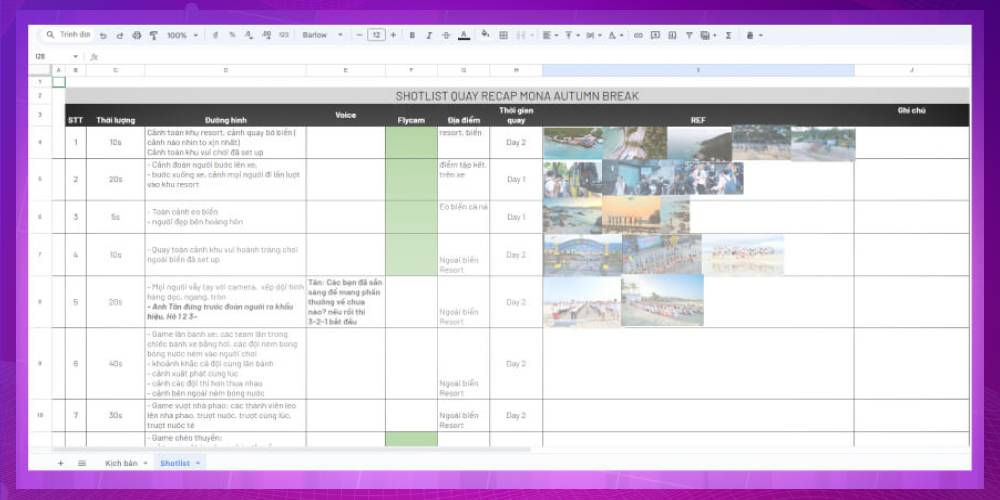The image size is (1000, 500).
Task: Click the merge cells icon
Action: pos(521,35)
